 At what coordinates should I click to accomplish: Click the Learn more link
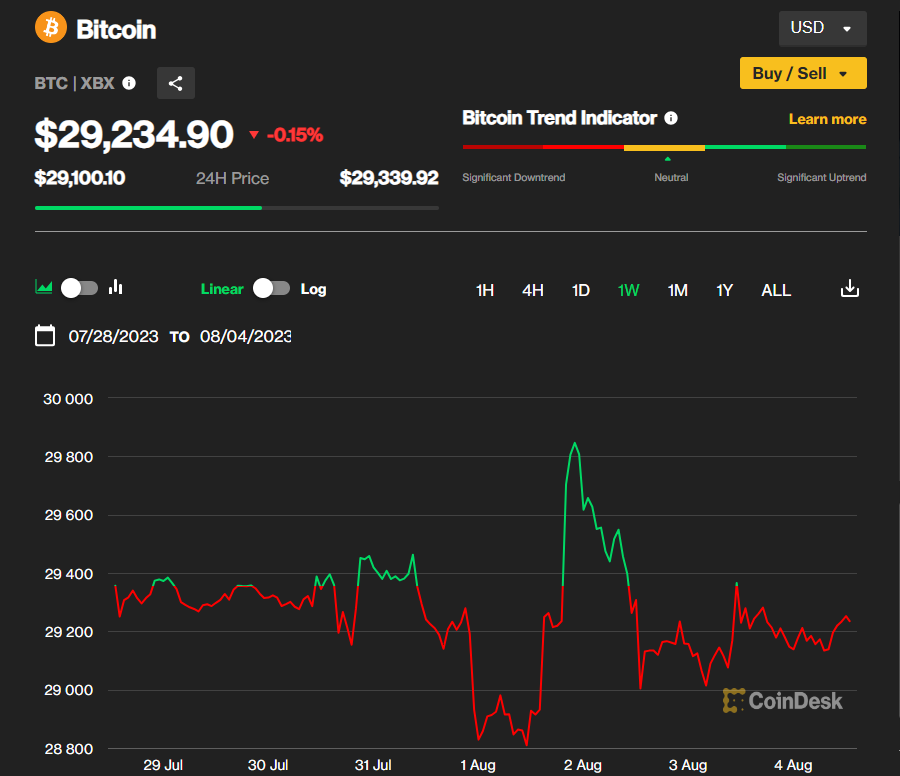pyautogui.click(x=827, y=119)
